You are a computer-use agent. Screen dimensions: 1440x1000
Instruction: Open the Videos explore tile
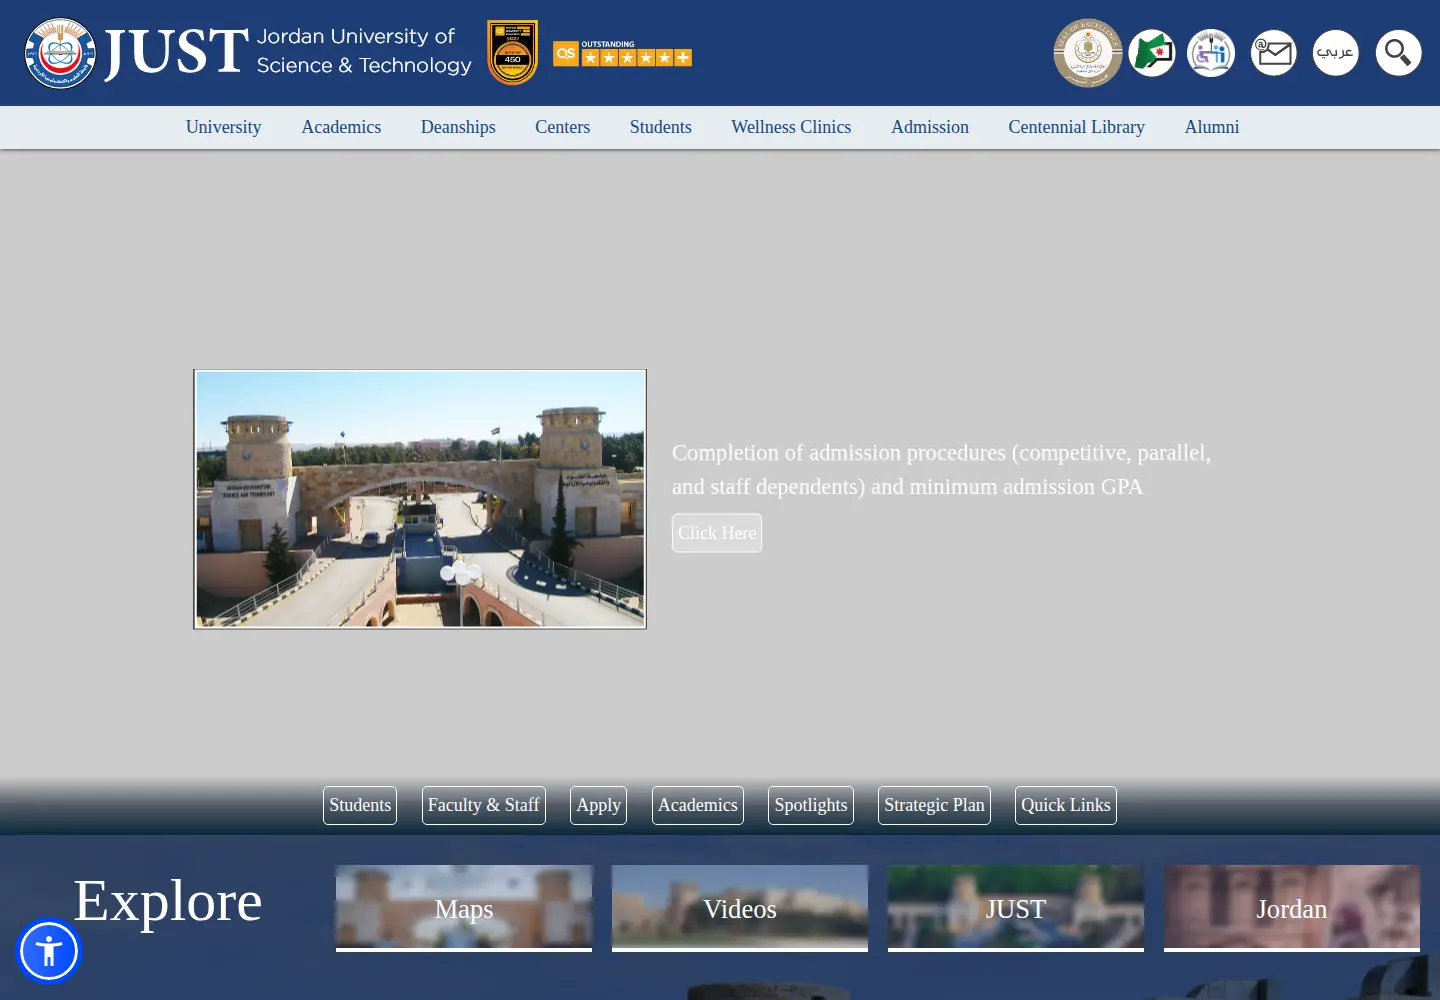[740, 908]
